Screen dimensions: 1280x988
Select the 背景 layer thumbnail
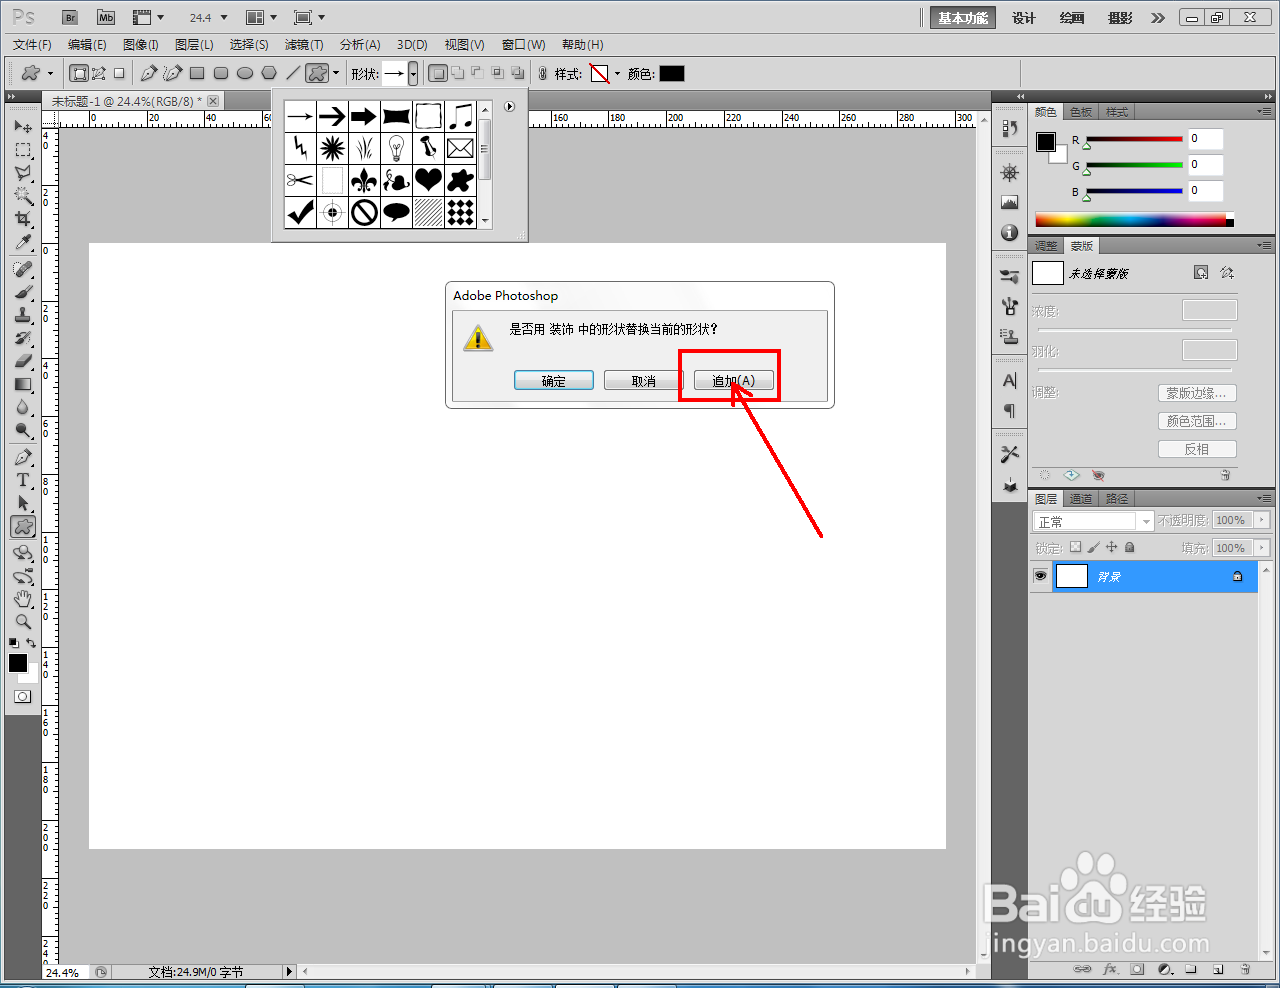click(x=1072, y=576)
